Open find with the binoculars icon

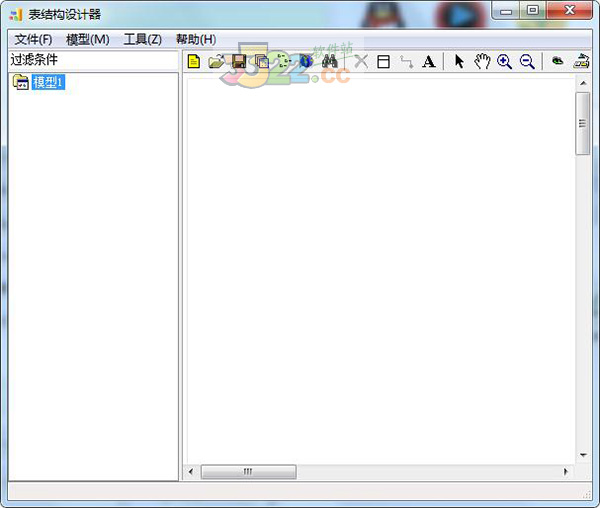(x=329, y=61)
